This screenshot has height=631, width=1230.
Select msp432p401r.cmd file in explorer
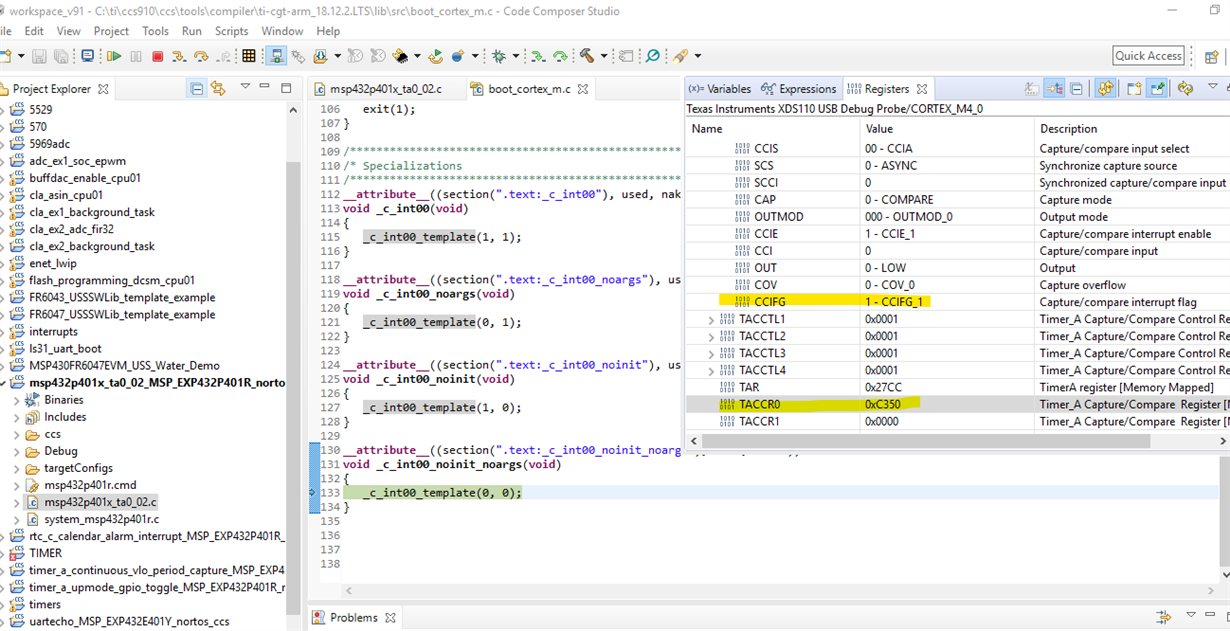[x=89, y=485]
